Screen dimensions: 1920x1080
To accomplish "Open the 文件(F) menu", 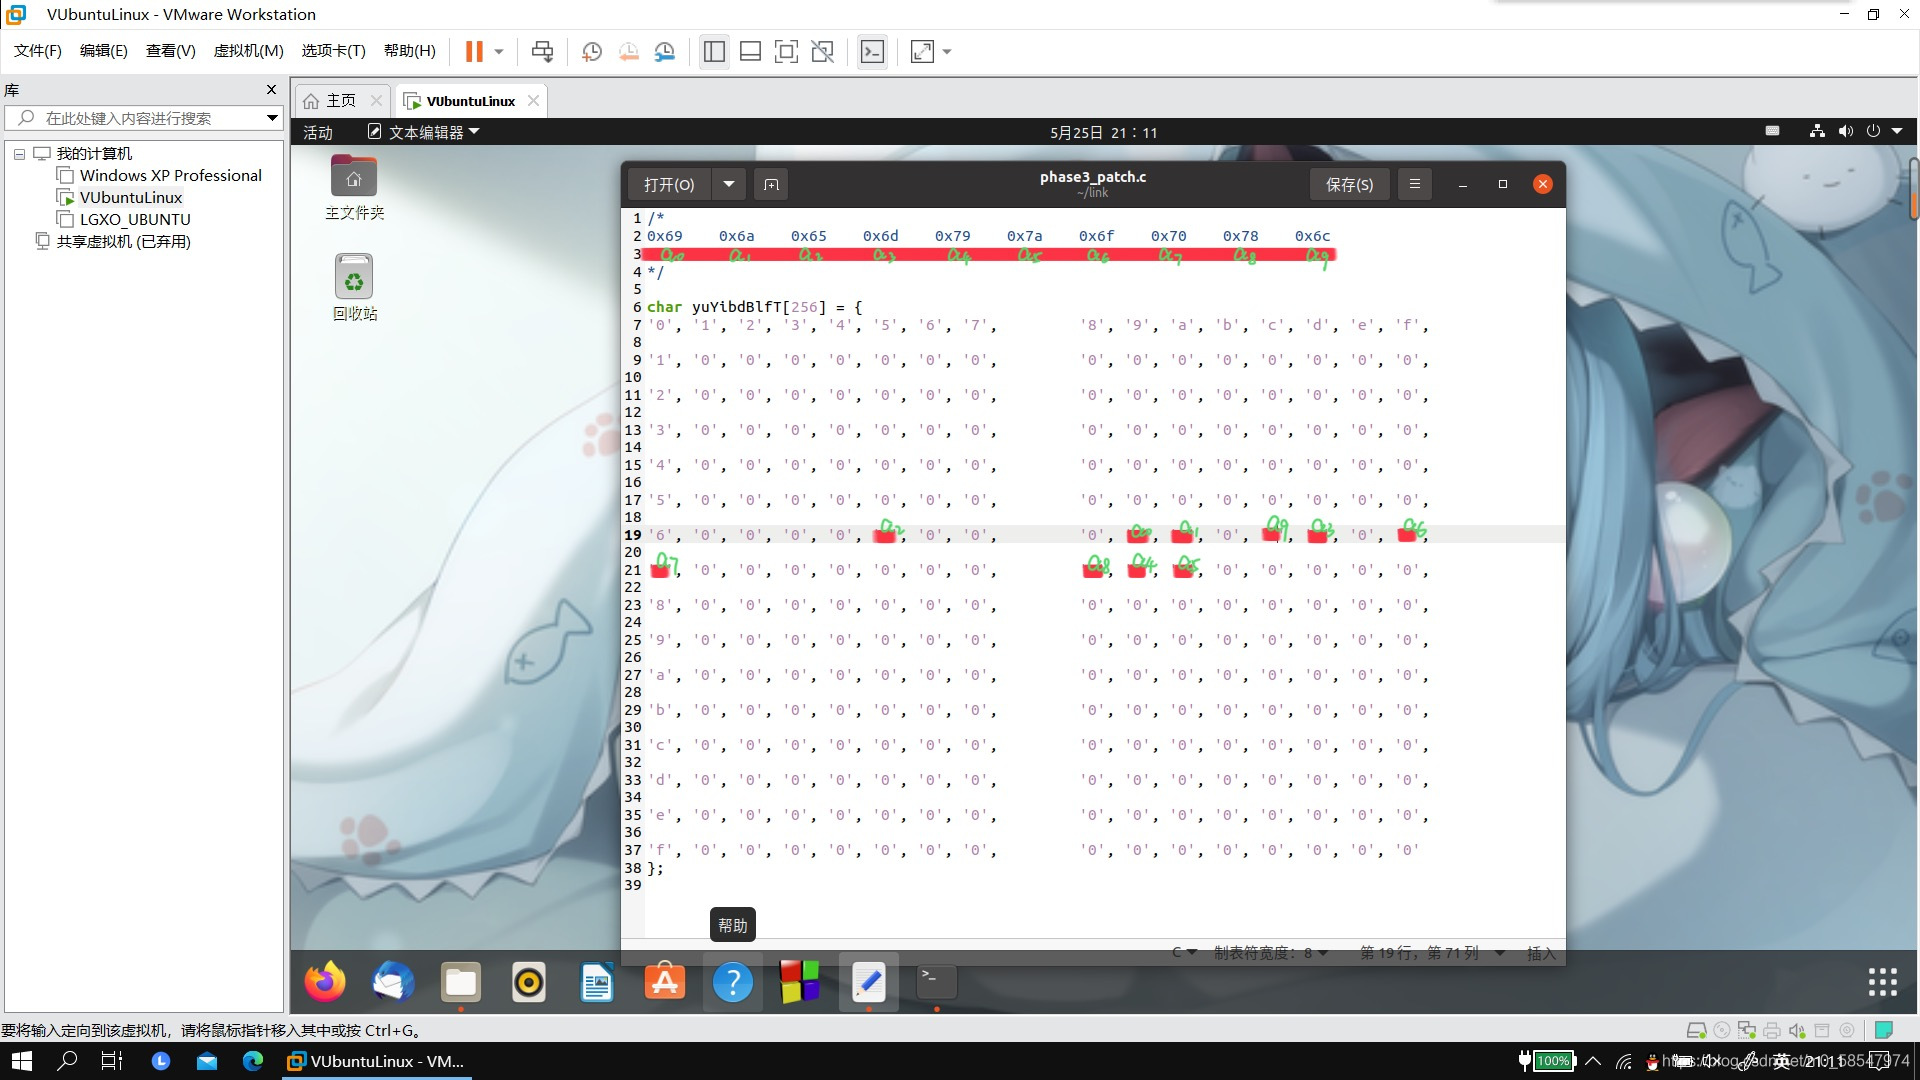I will pos(37,51).
